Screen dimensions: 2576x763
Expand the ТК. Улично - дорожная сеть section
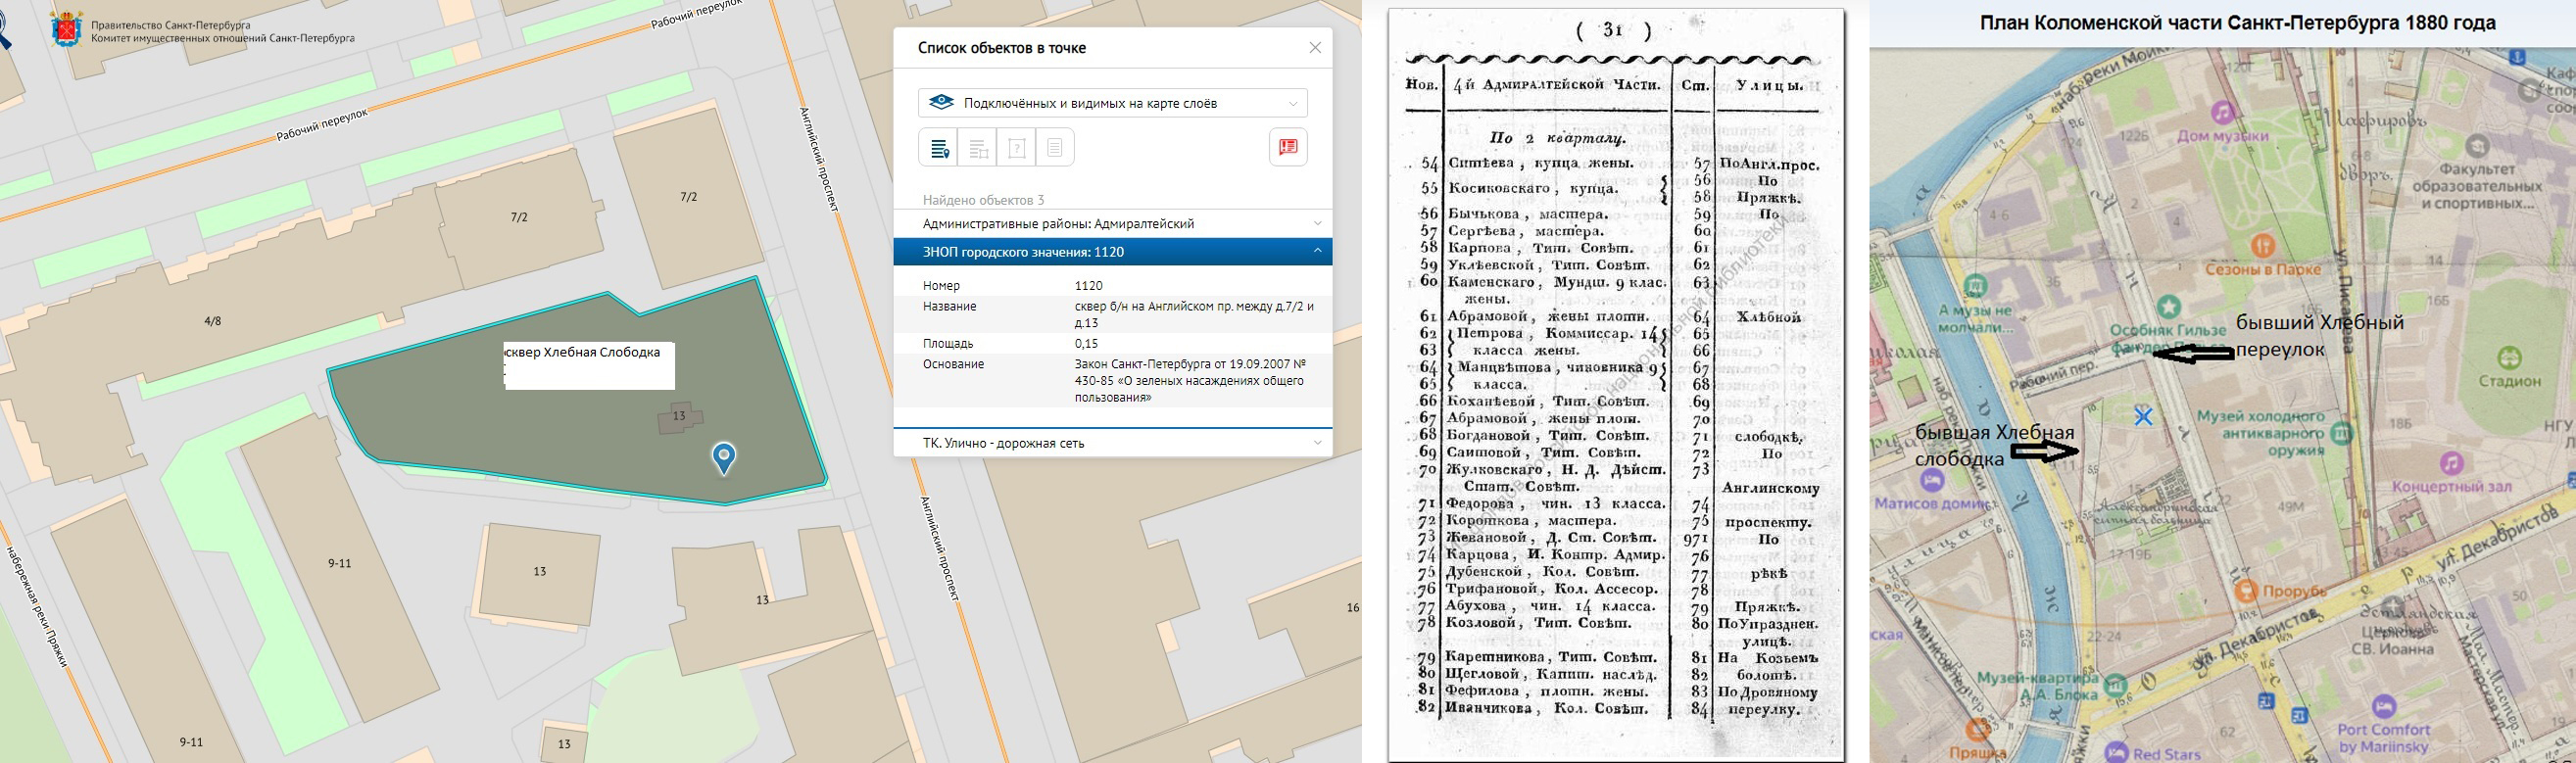[1113, 443]
